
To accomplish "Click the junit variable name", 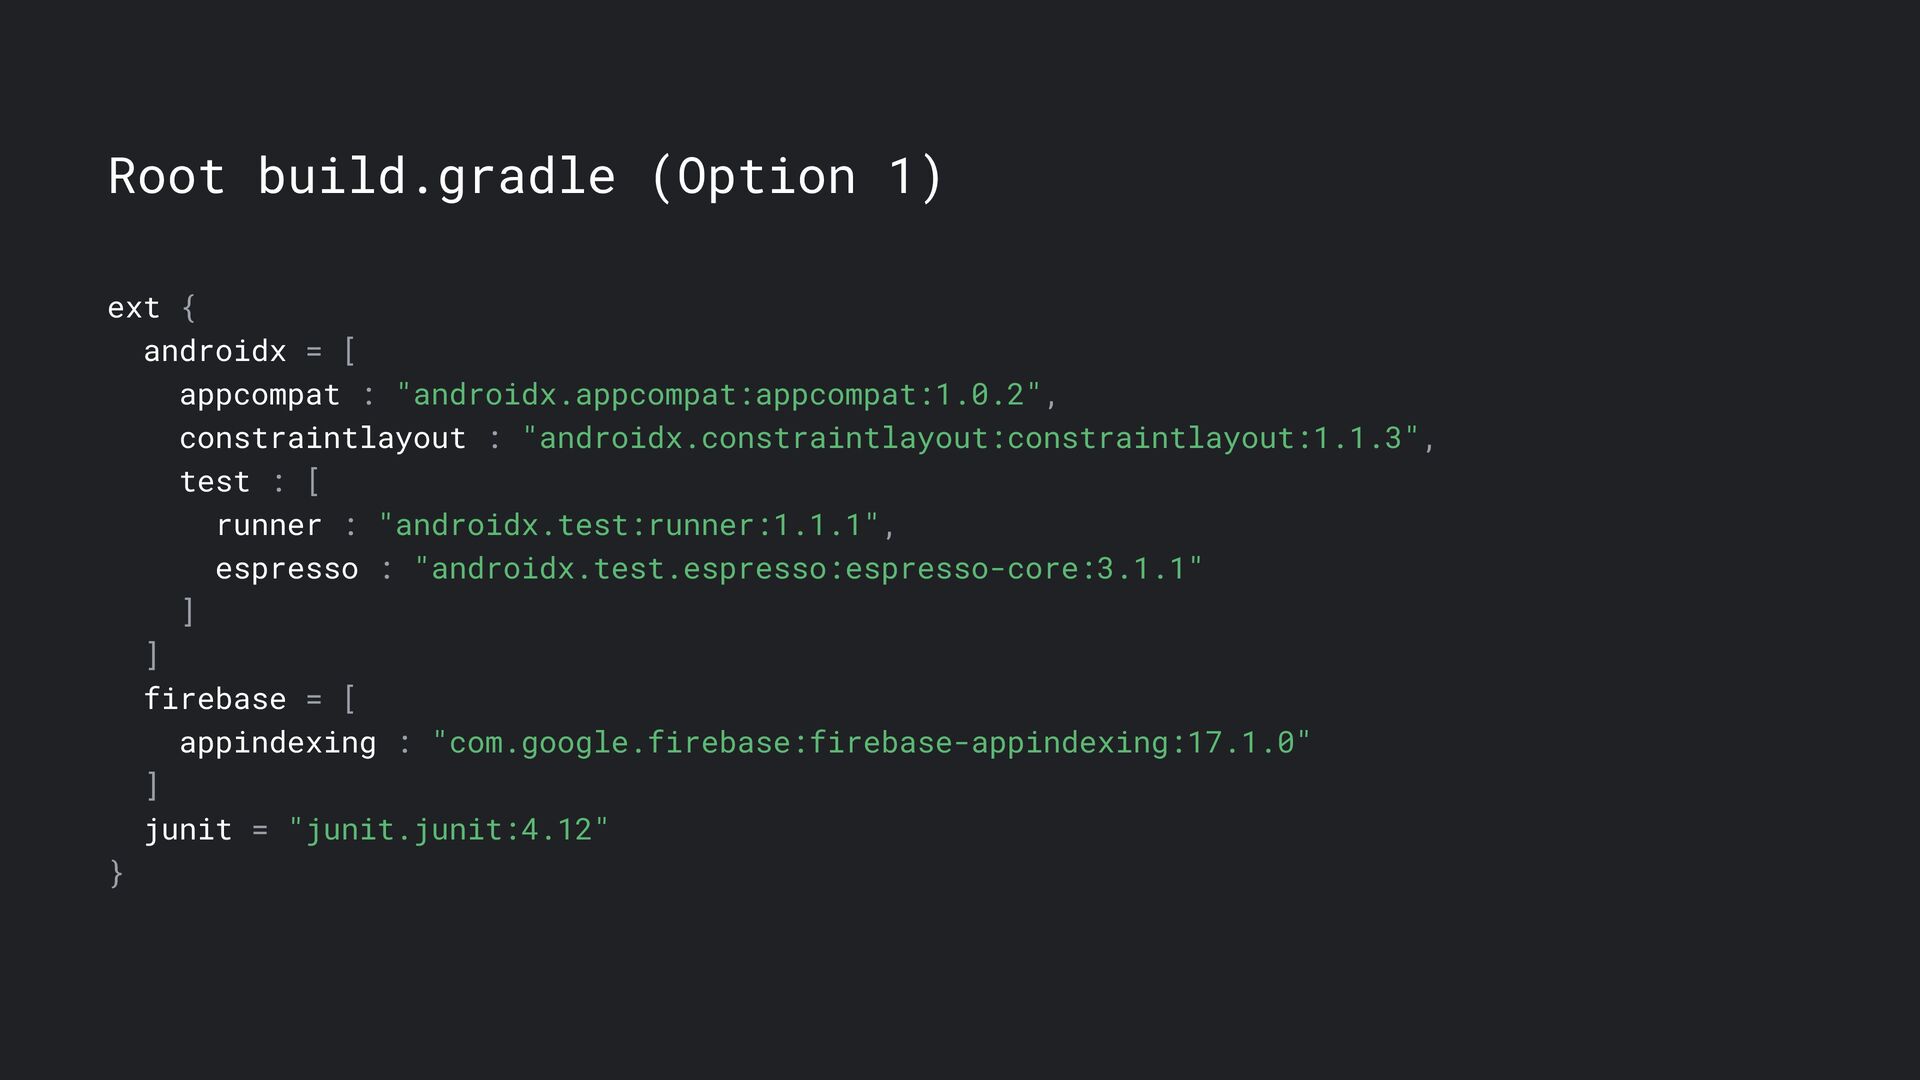I will tap(188, 830).
